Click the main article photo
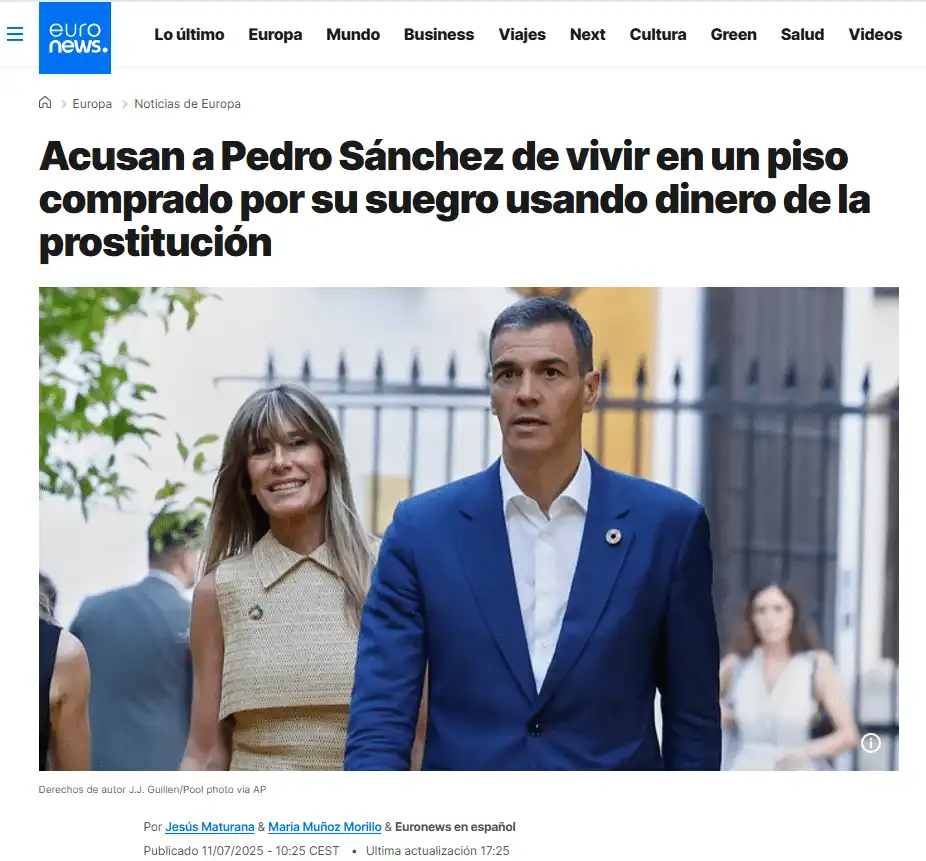This screenshot has width=926, height=861. (x=469, y=529)
